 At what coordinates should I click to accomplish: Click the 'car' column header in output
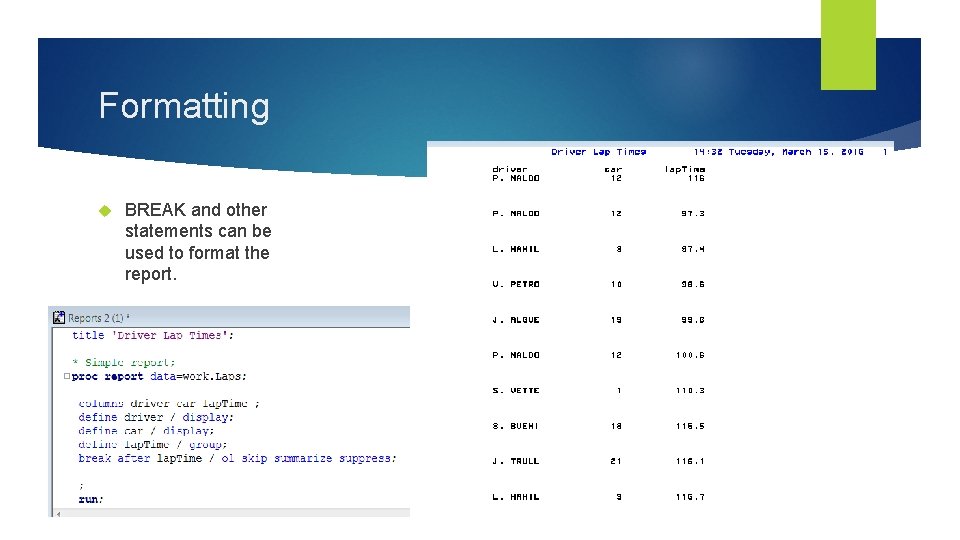[613, 169]
